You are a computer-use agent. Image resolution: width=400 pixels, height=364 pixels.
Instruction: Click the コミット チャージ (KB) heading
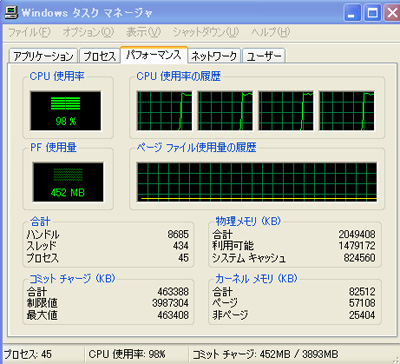click(72, 278)
